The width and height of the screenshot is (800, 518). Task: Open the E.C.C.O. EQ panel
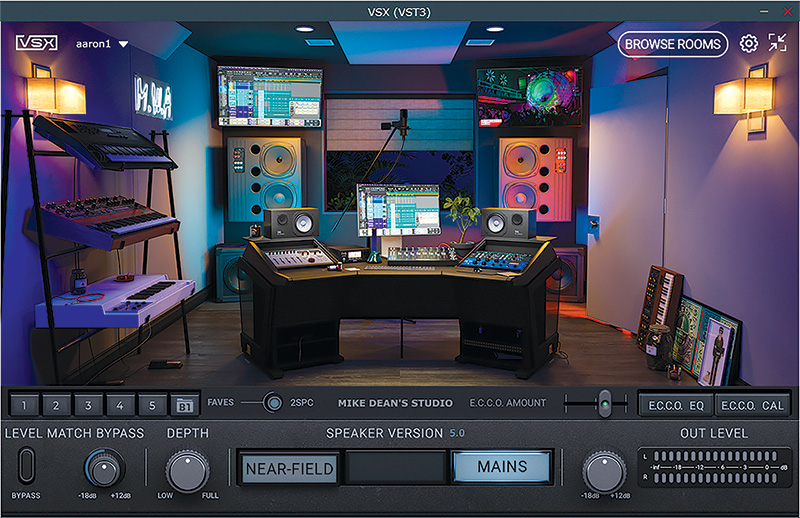pos(676,405)
